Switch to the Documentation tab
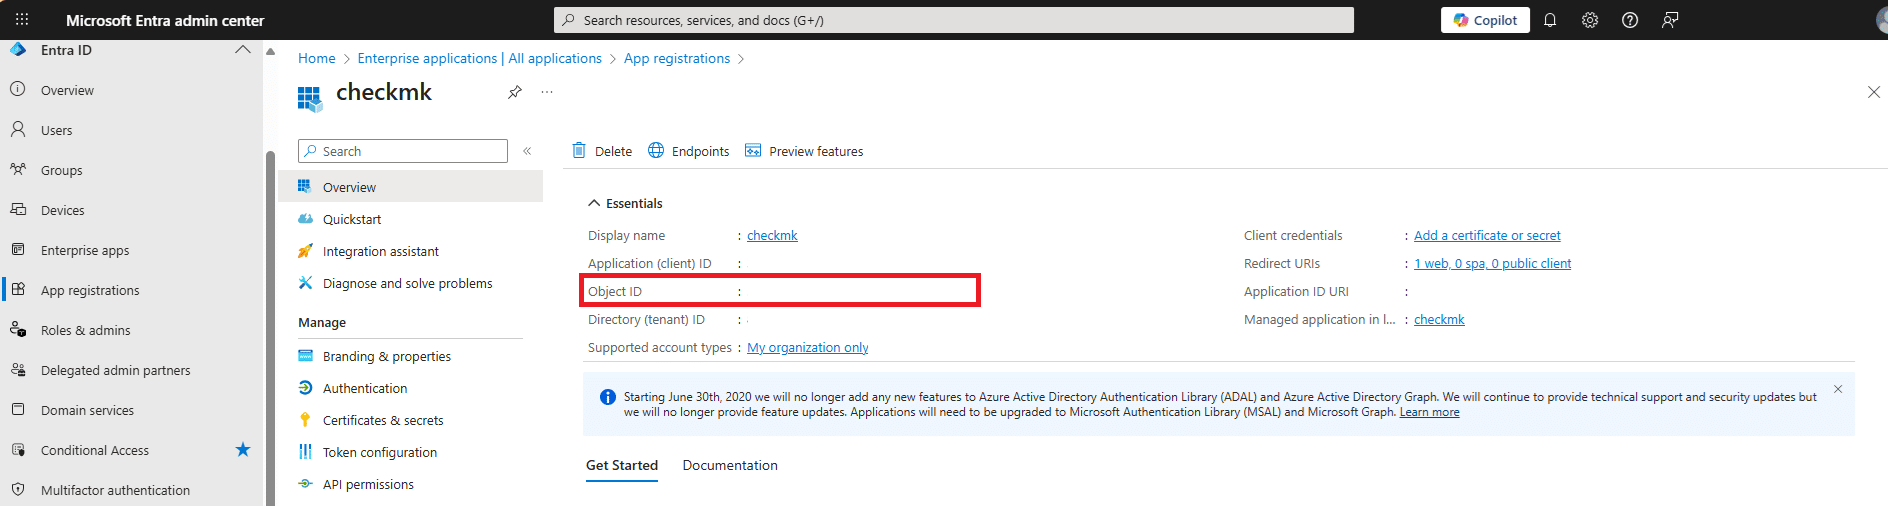Image resolution: width=1888 pixels, height=506 pixels. [x=729, y=465]
